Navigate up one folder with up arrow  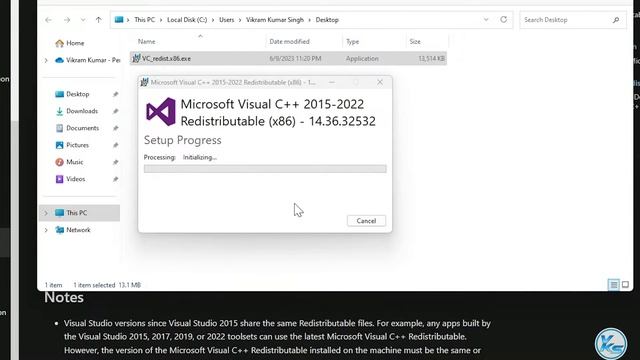coord(98,20)
